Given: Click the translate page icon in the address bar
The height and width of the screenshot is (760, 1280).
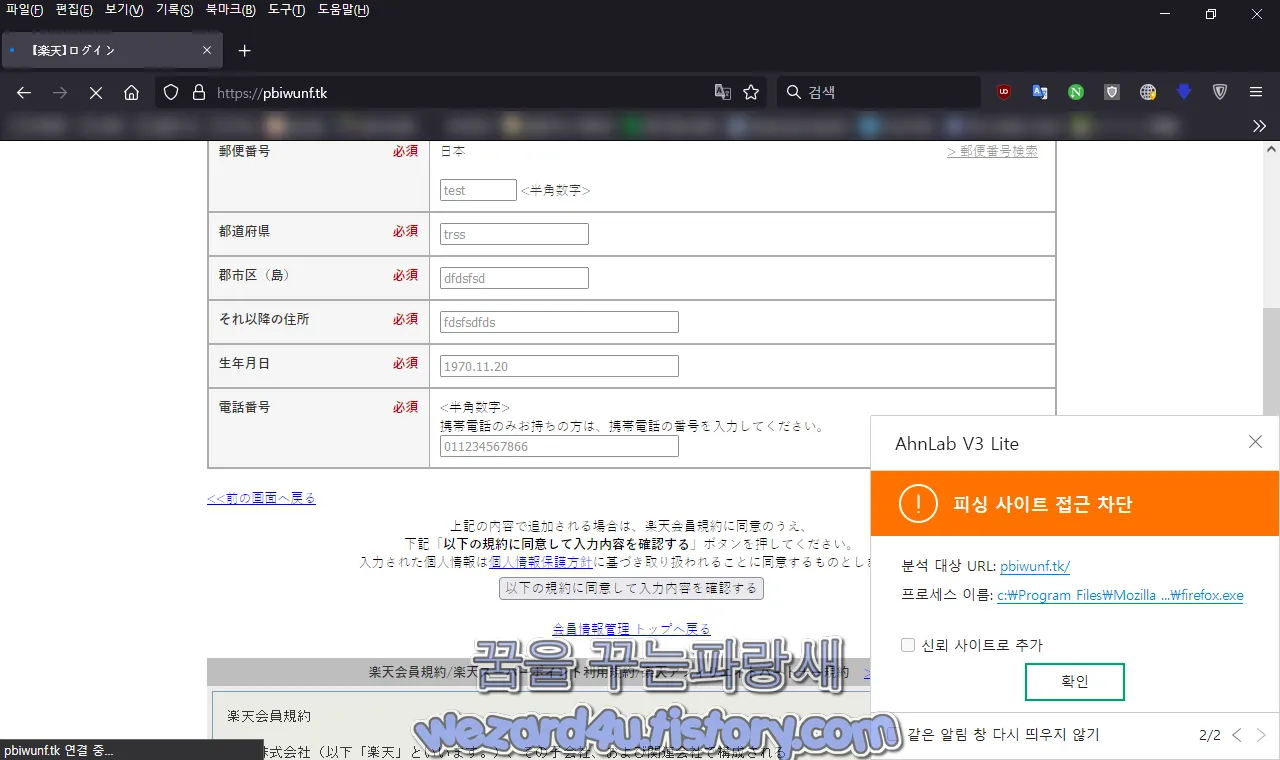Looking at the screenshot, I should point(723,92).
